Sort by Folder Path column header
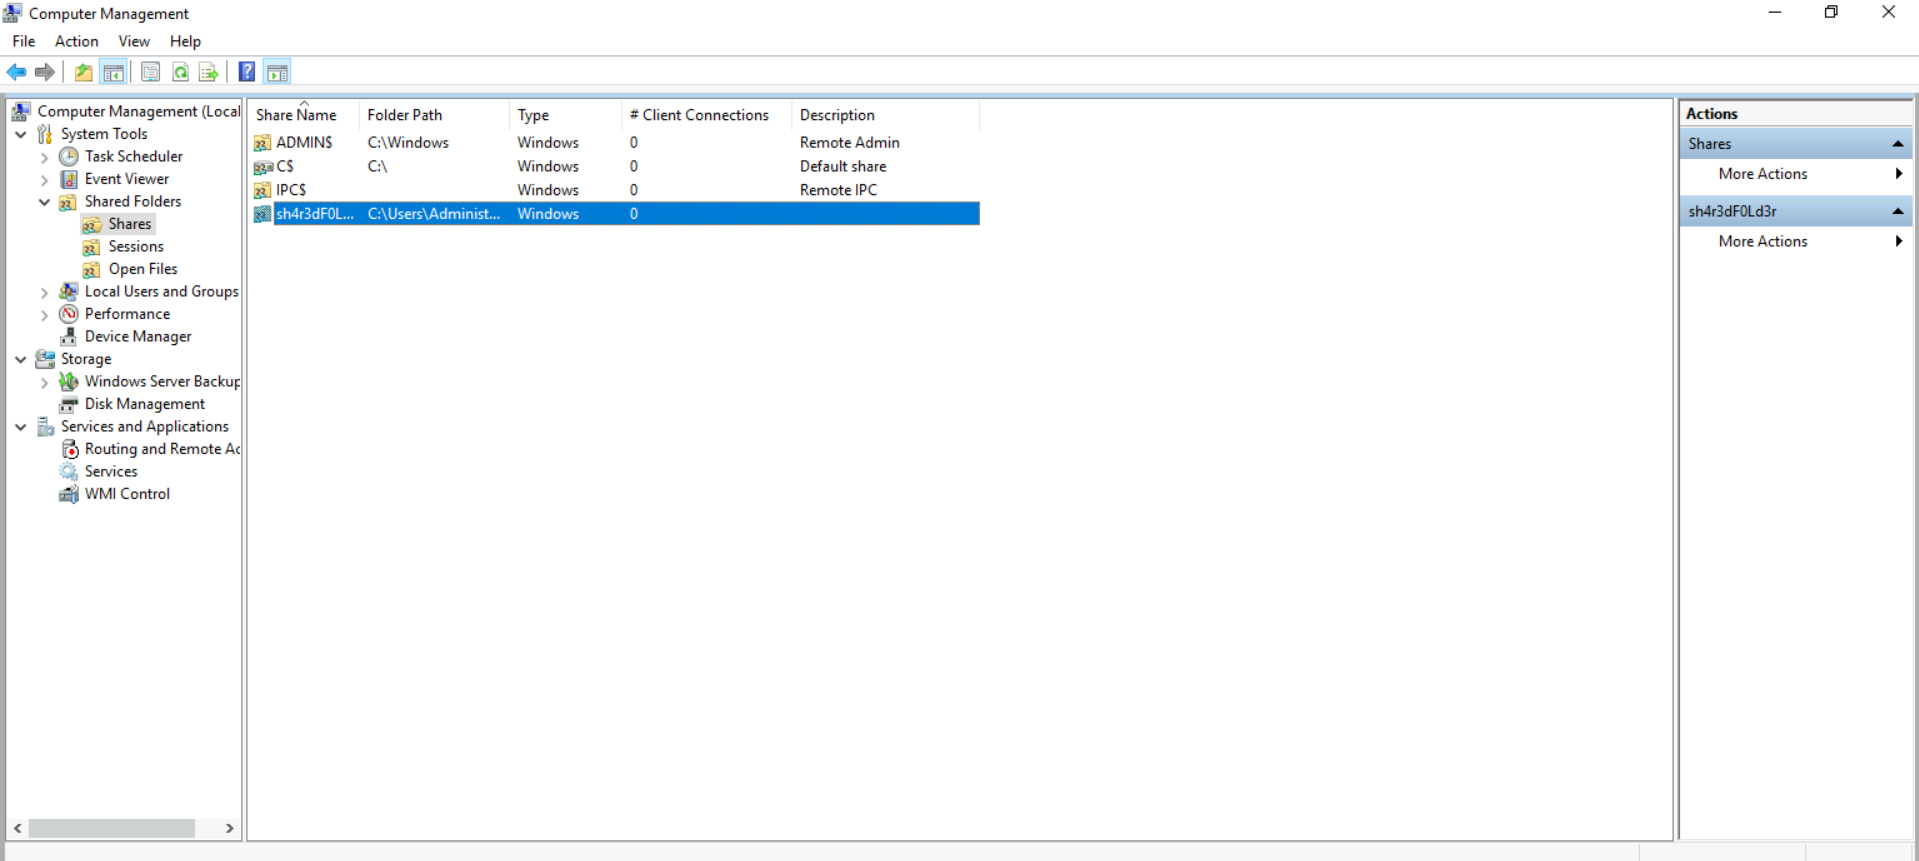 click(404, 115)
